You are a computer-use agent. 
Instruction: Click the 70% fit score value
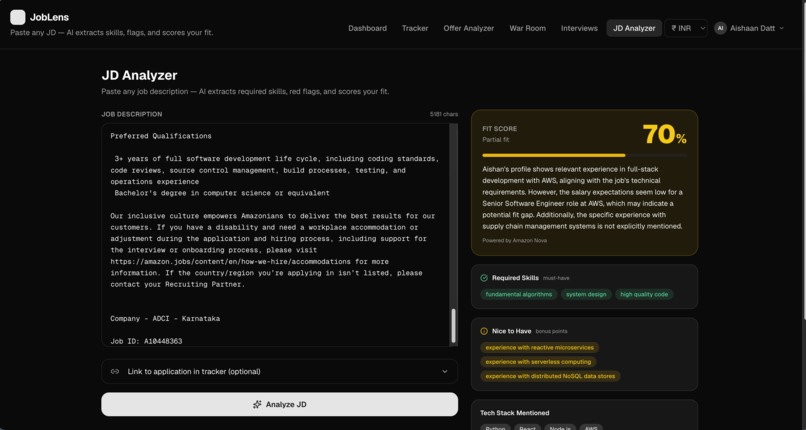point(664,135)
